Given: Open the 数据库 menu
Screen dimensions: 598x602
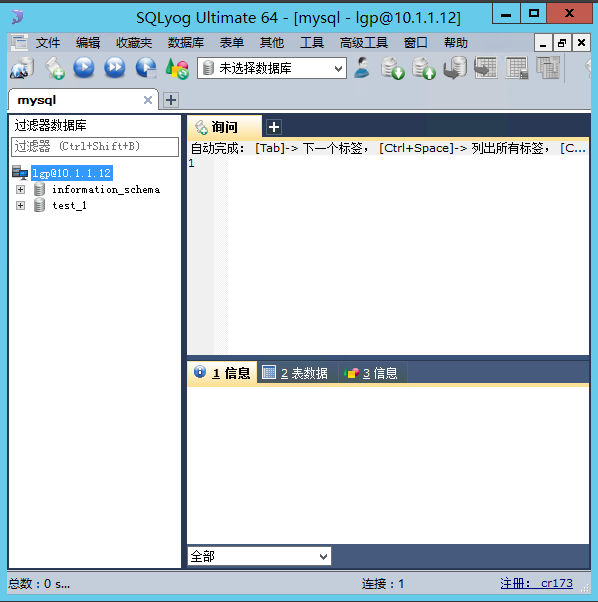Looking at the screenshot, I should tap(185, 43).
